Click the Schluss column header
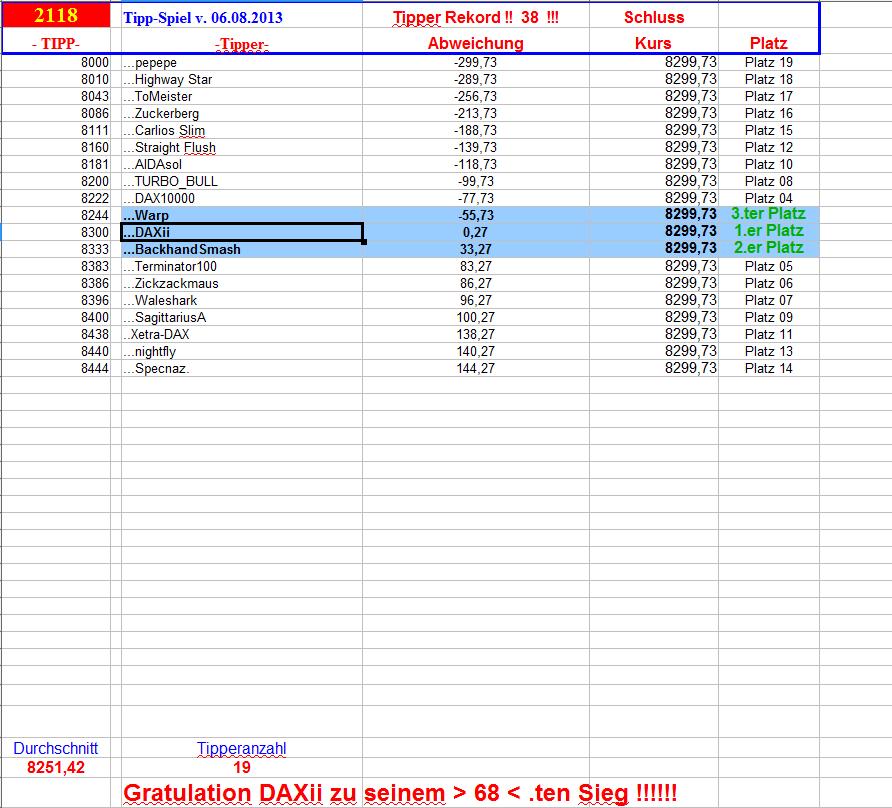This screenshot has width=892, height=808. coord(655,16)
